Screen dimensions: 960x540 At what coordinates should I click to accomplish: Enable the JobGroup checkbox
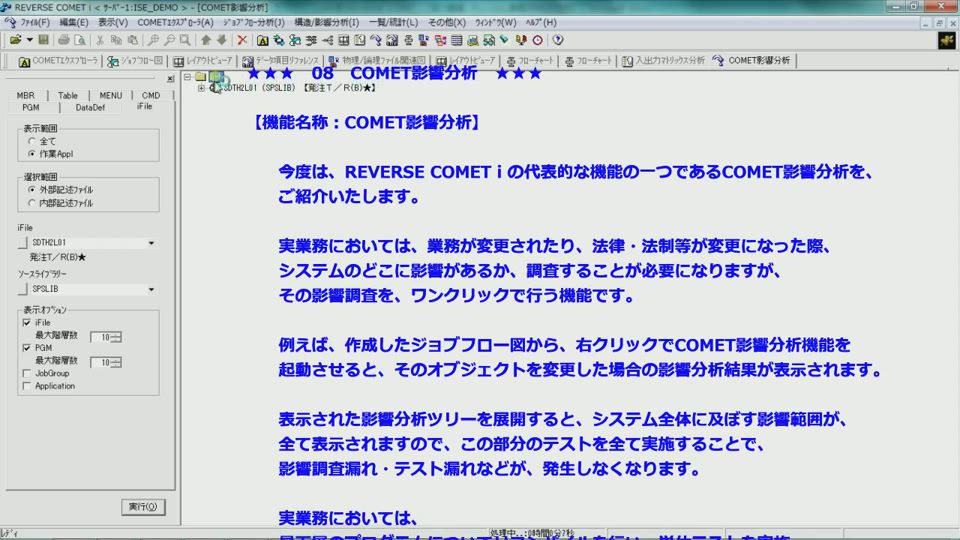click(x=26, y=373)
